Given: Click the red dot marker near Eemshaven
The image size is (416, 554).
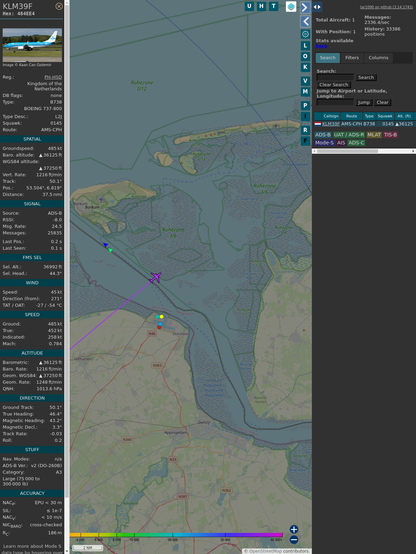Looking at the screenshot, I should pyautogui.click(x=159, y=328).
